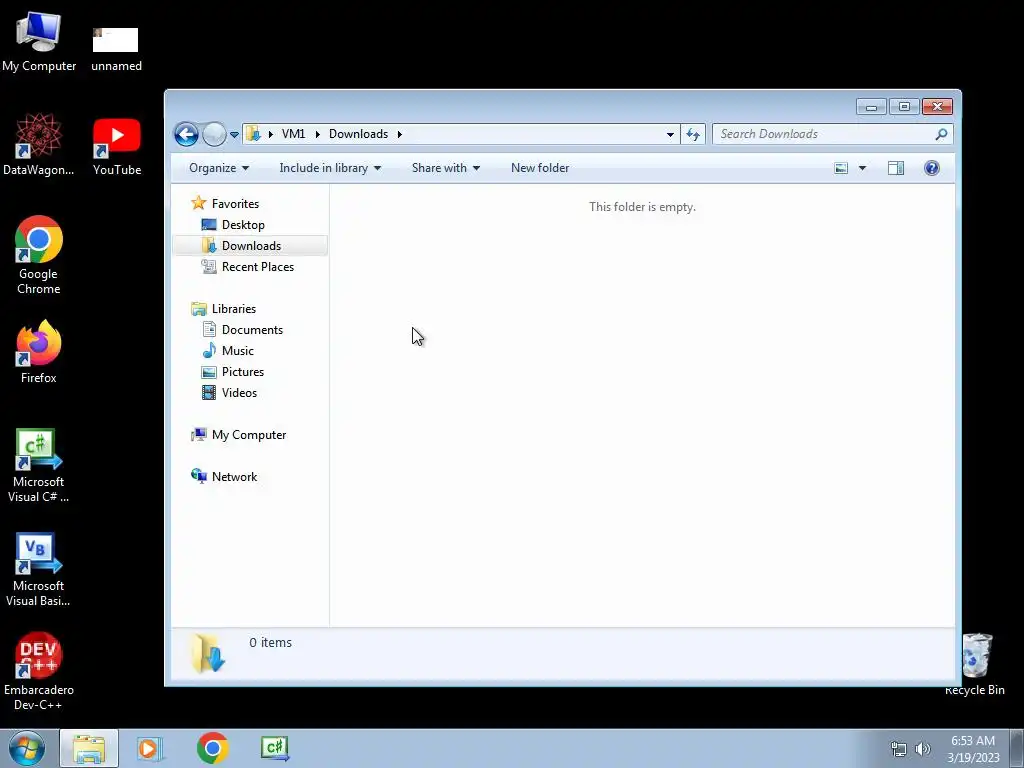Click the volume speaker tray icon
Image resolution: width=1024 pixels, height=768 pixels.
(x=923, y=749)
